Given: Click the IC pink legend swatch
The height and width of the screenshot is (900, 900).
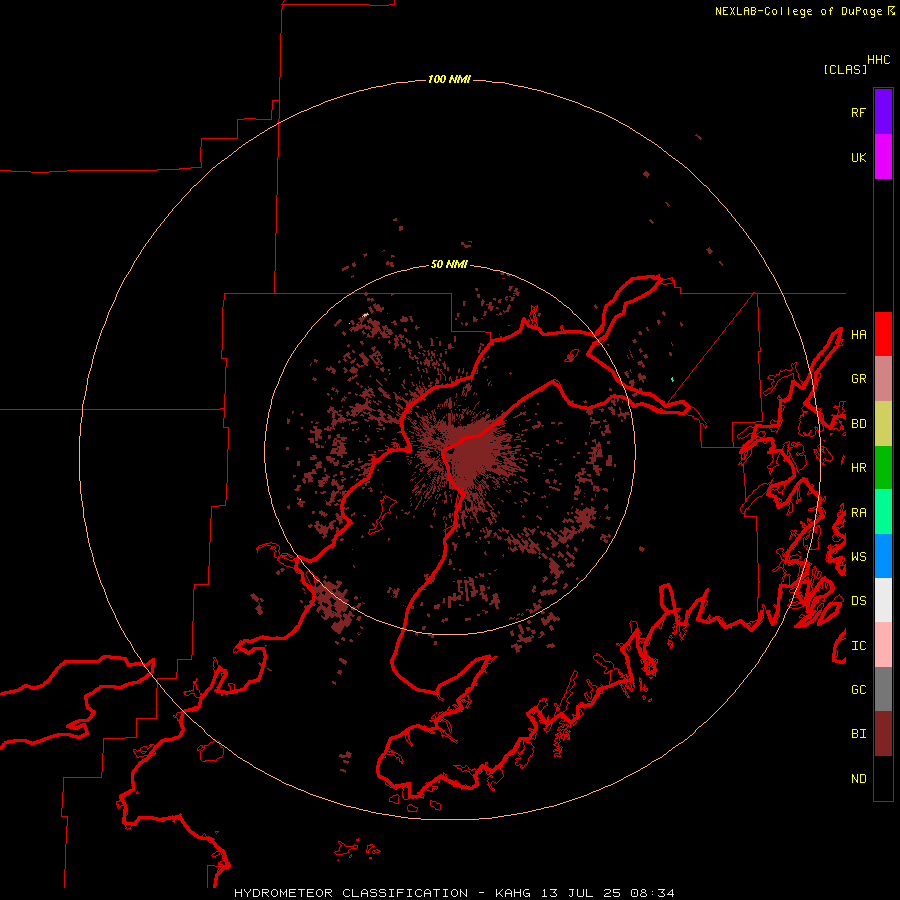Looking at the screenshot, I should pyautogui.click(x=883, y=645).
